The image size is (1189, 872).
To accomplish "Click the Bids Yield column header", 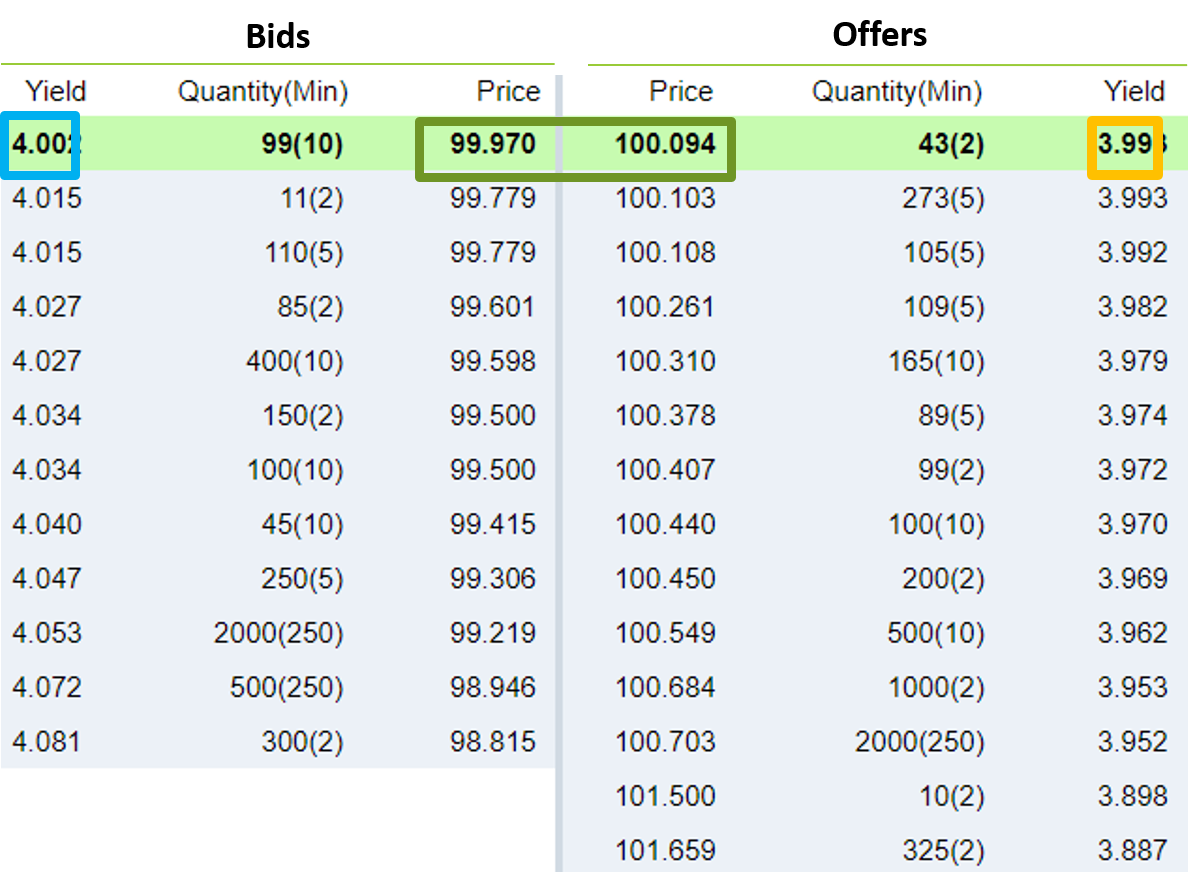I will (55, 91).
